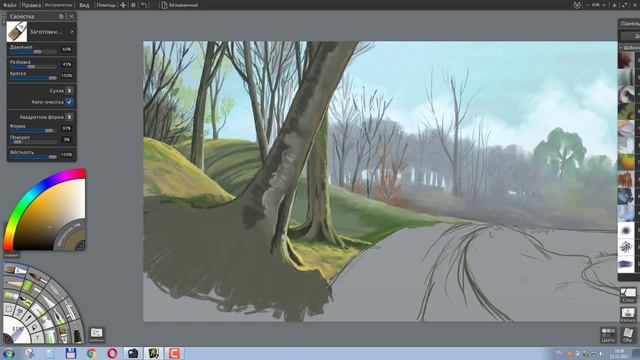Adjust the Жёсткость slider
This screenshot has width=640, height=360.
point(33,156)
